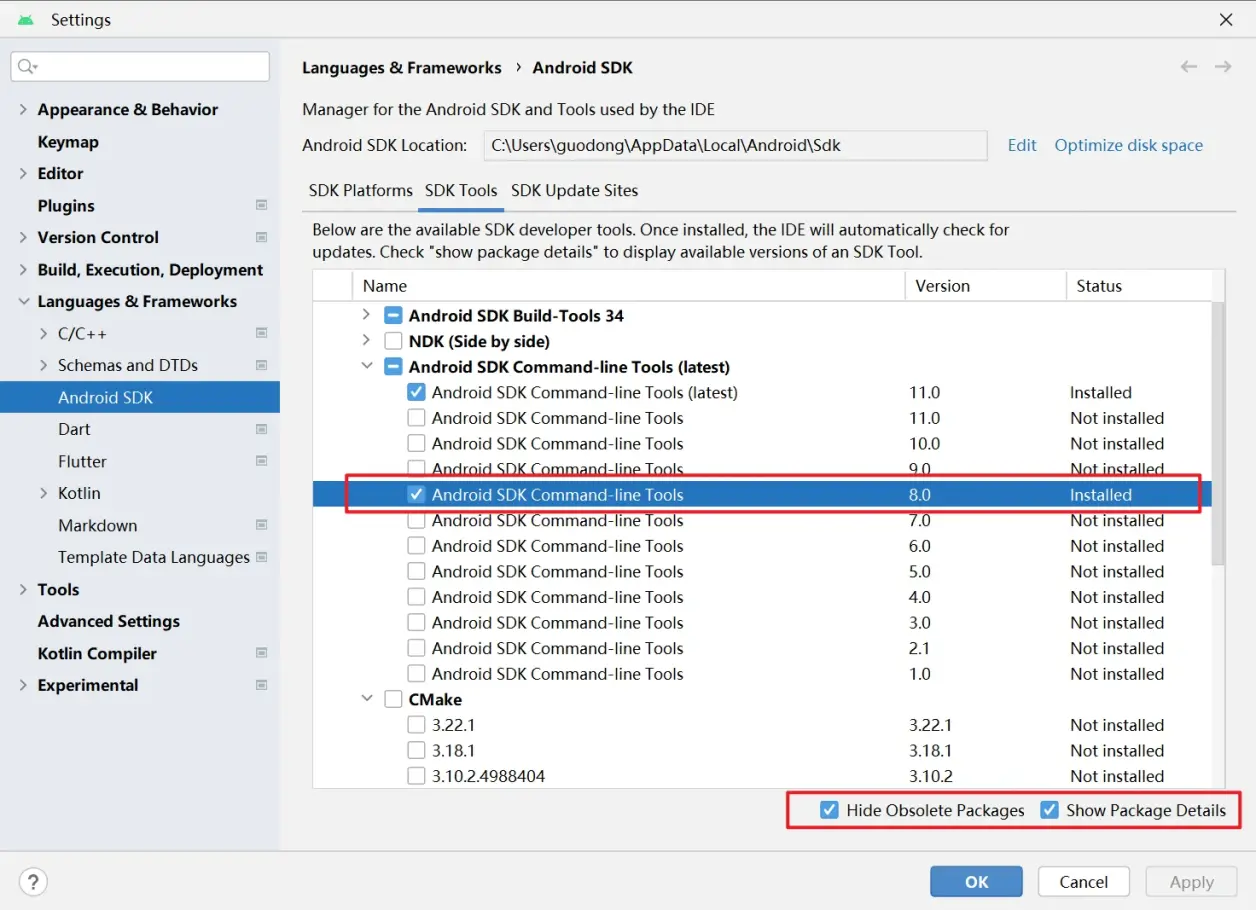Click the OK button
Image resolution: width=1256 pixels, height=910 pixels.
coord(976,881)
